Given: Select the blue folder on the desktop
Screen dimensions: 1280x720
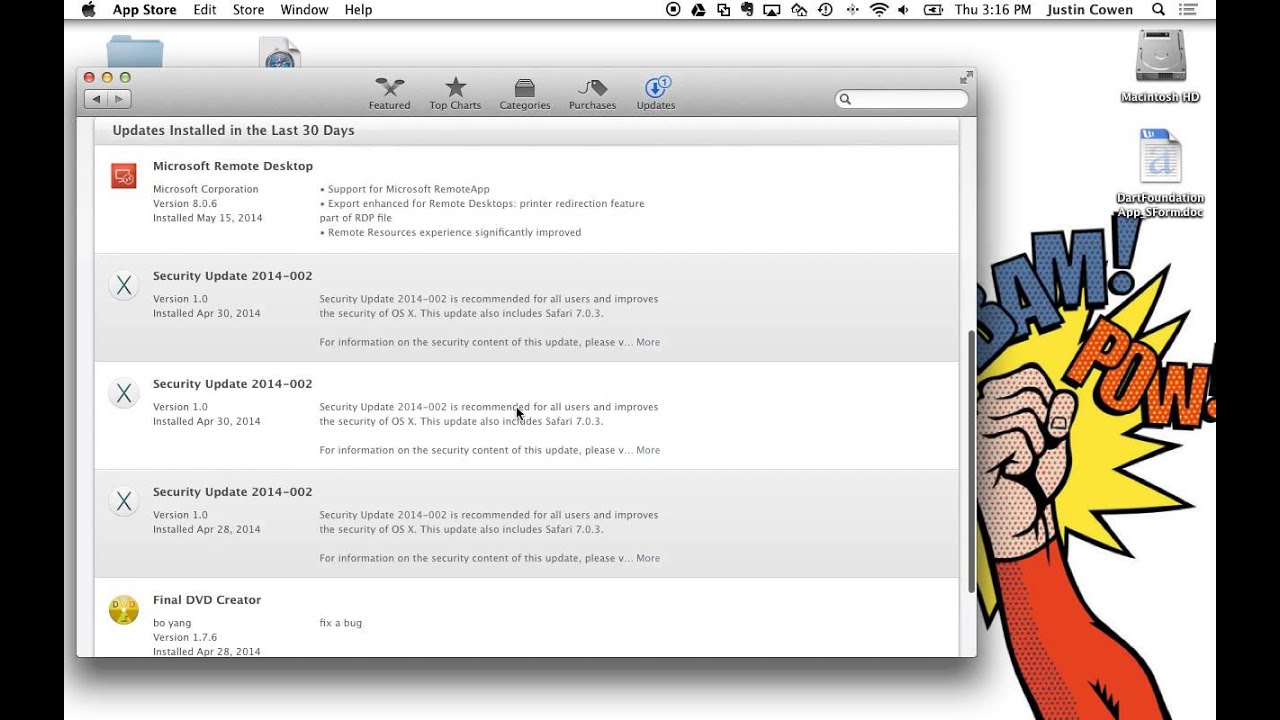Looking at the screenshot, I should tap(135, 52).
